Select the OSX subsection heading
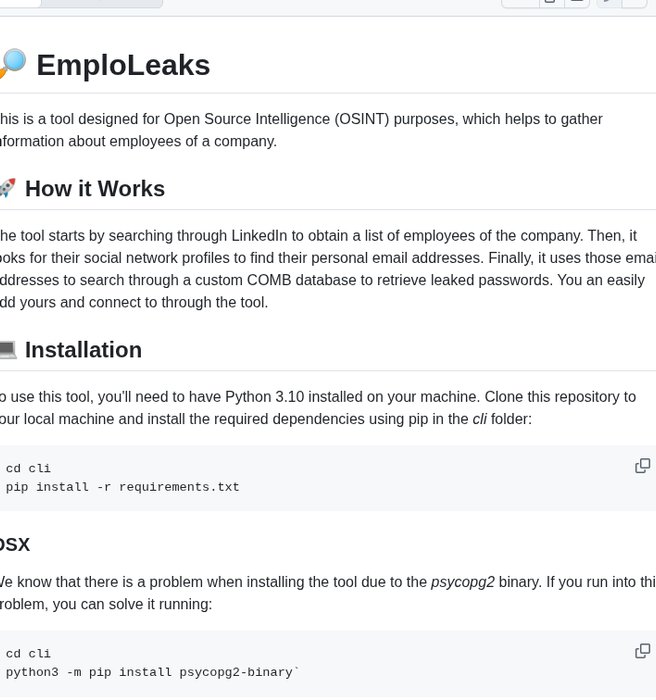 point(15,545)
